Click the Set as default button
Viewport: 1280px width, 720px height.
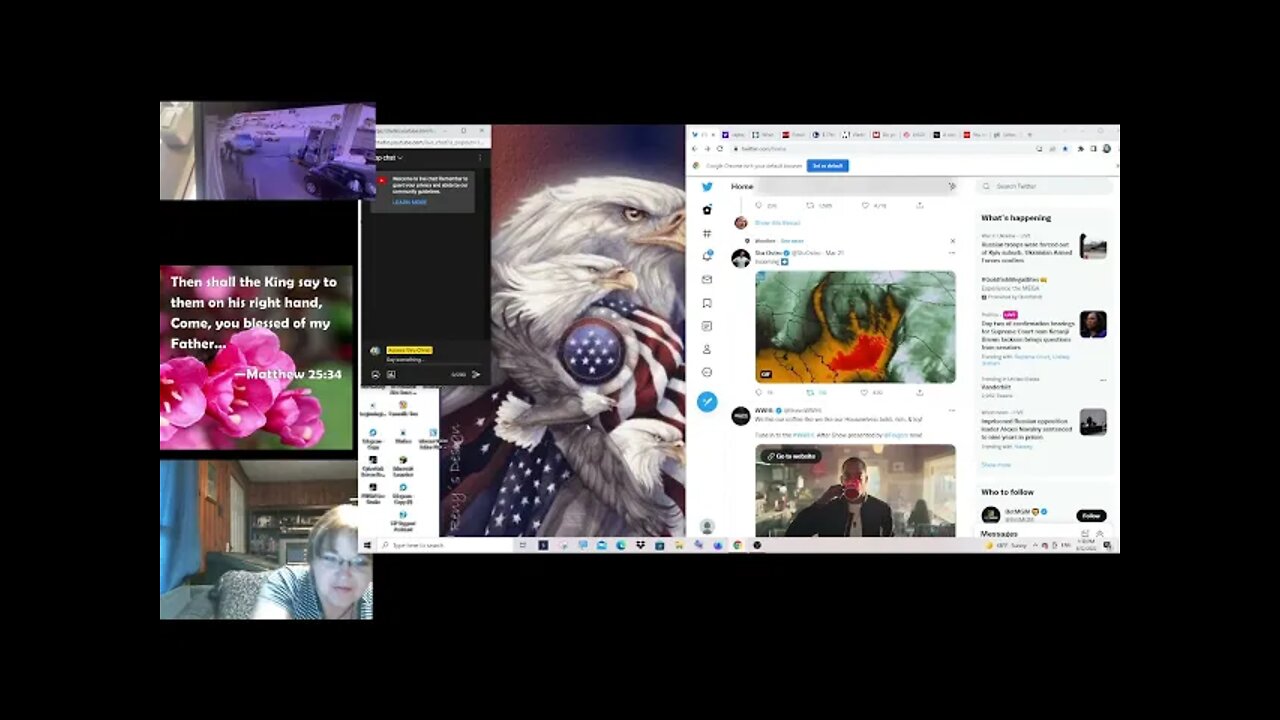[828, 166]
